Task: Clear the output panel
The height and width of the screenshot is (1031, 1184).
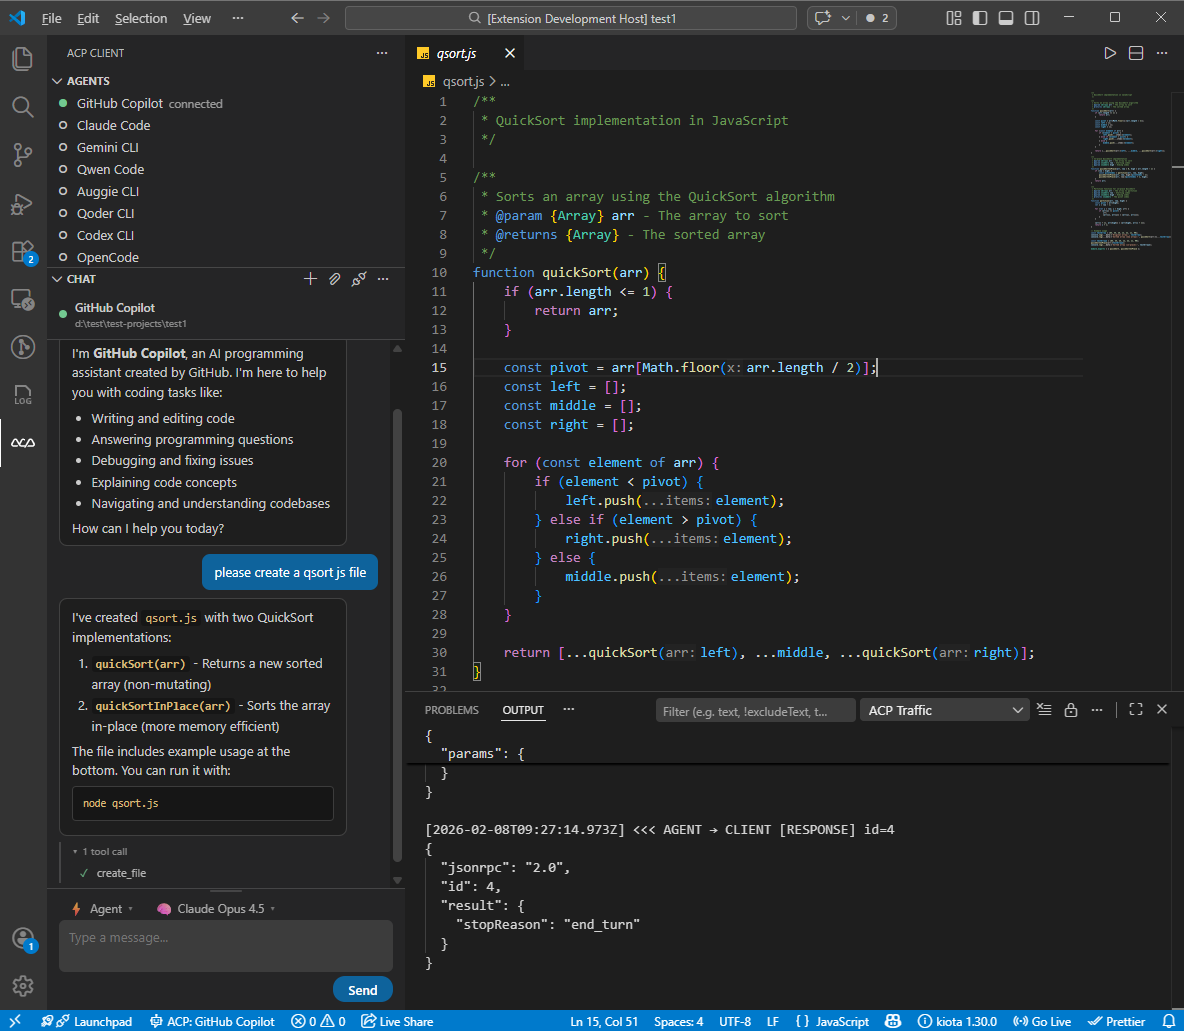Action: coord(1044,710)
